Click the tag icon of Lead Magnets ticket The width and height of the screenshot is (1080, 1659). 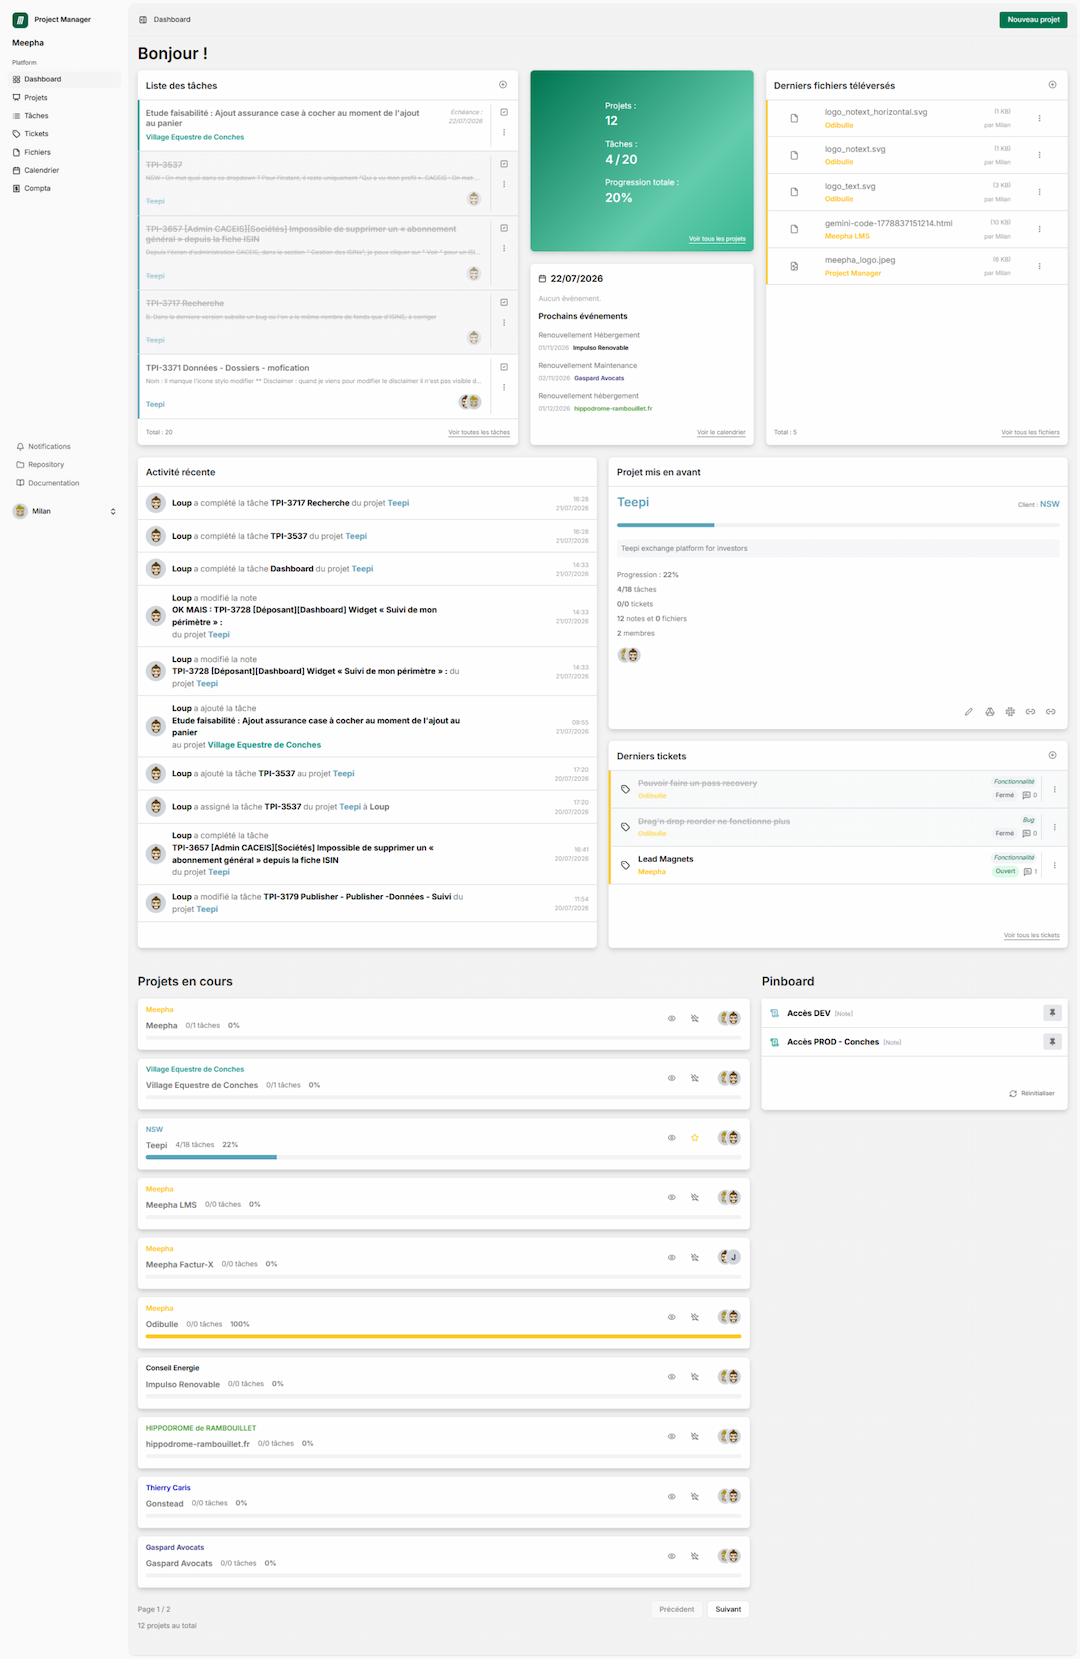625,865
